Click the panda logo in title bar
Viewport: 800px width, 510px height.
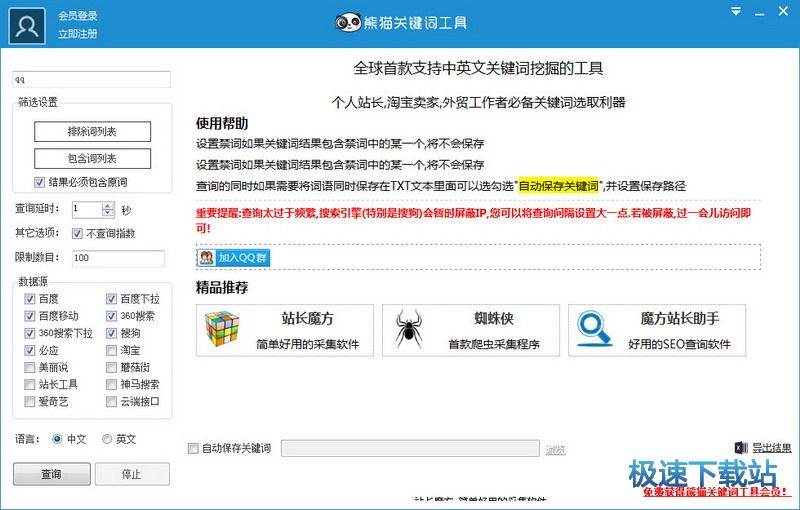(347, 22)
